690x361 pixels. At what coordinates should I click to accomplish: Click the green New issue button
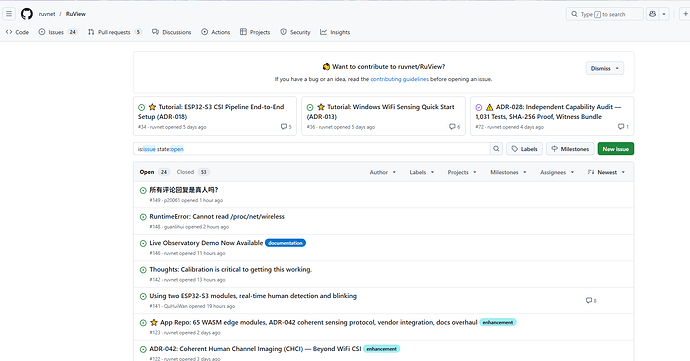click(x=616, y=149)
